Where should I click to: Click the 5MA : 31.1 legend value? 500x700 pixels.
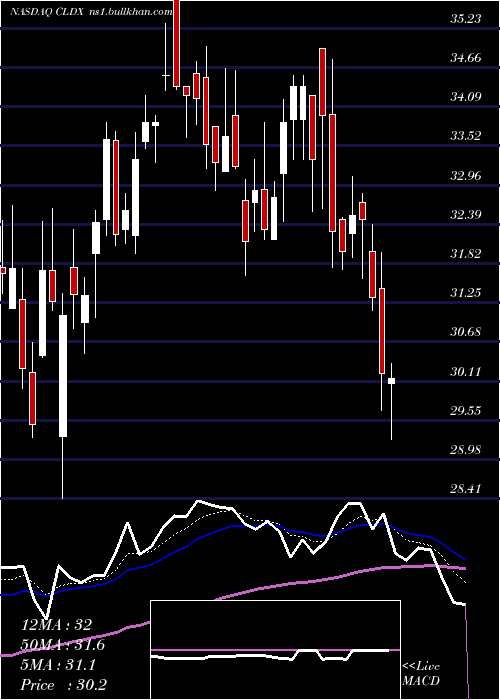tap(58, 666)
